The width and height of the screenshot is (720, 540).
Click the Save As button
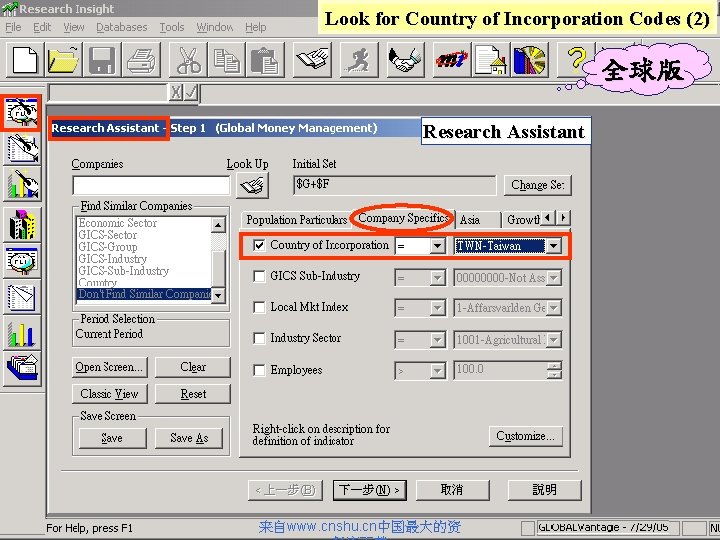pos(189,438)
